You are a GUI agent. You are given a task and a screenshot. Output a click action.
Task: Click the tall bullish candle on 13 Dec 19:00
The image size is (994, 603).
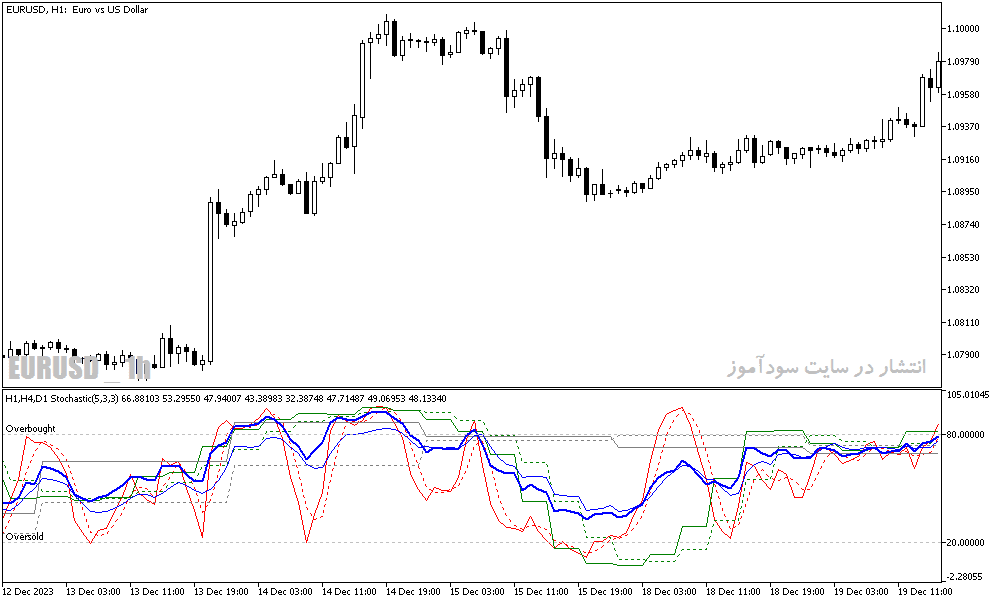click(210, 280)
